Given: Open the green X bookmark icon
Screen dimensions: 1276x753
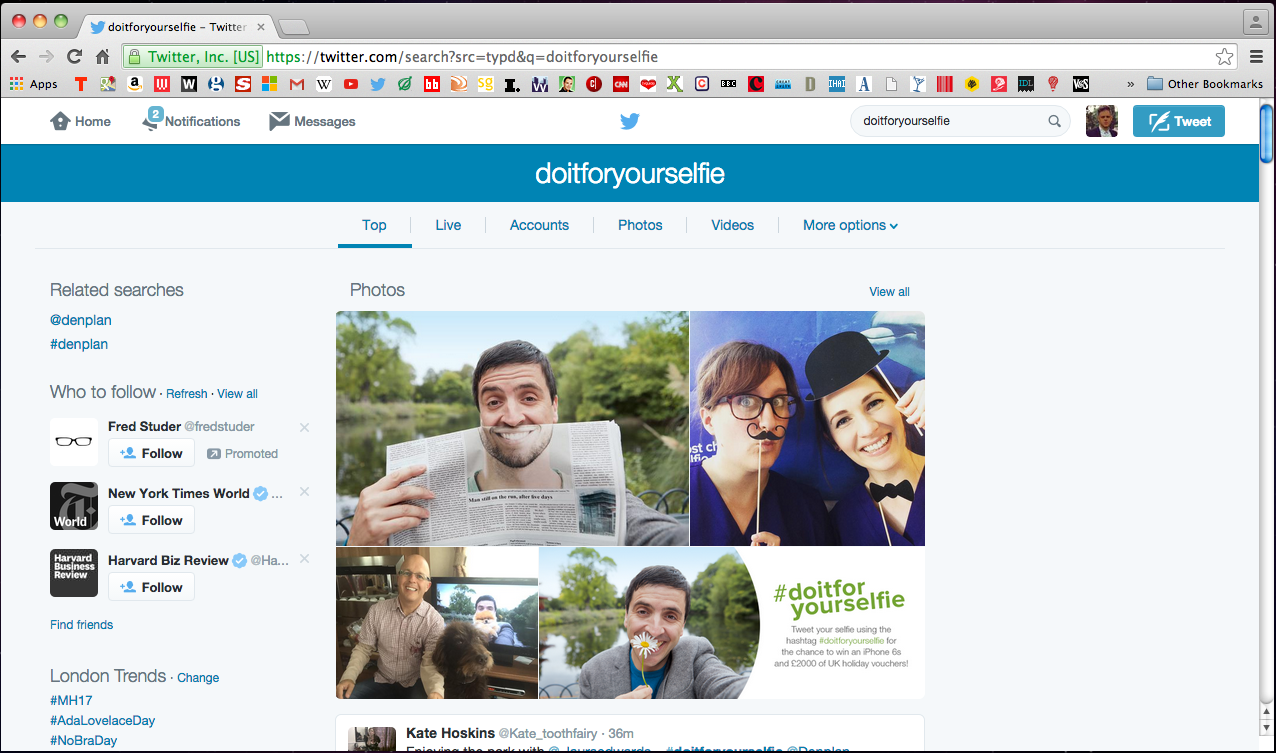Looking at the screenshot, I should coord(675,84).
